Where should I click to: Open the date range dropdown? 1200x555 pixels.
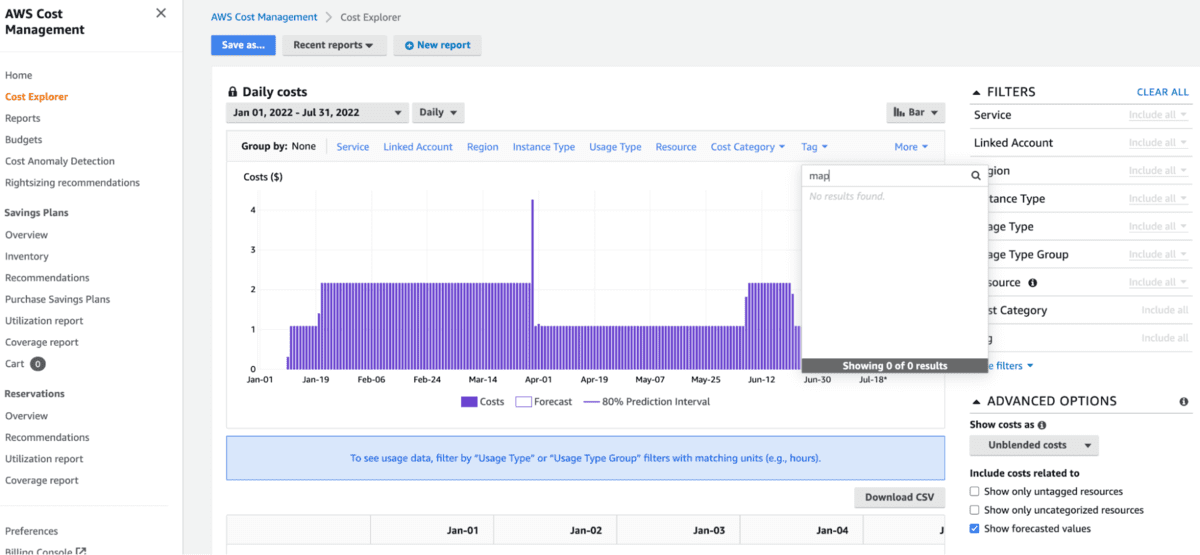pos(317,113)
